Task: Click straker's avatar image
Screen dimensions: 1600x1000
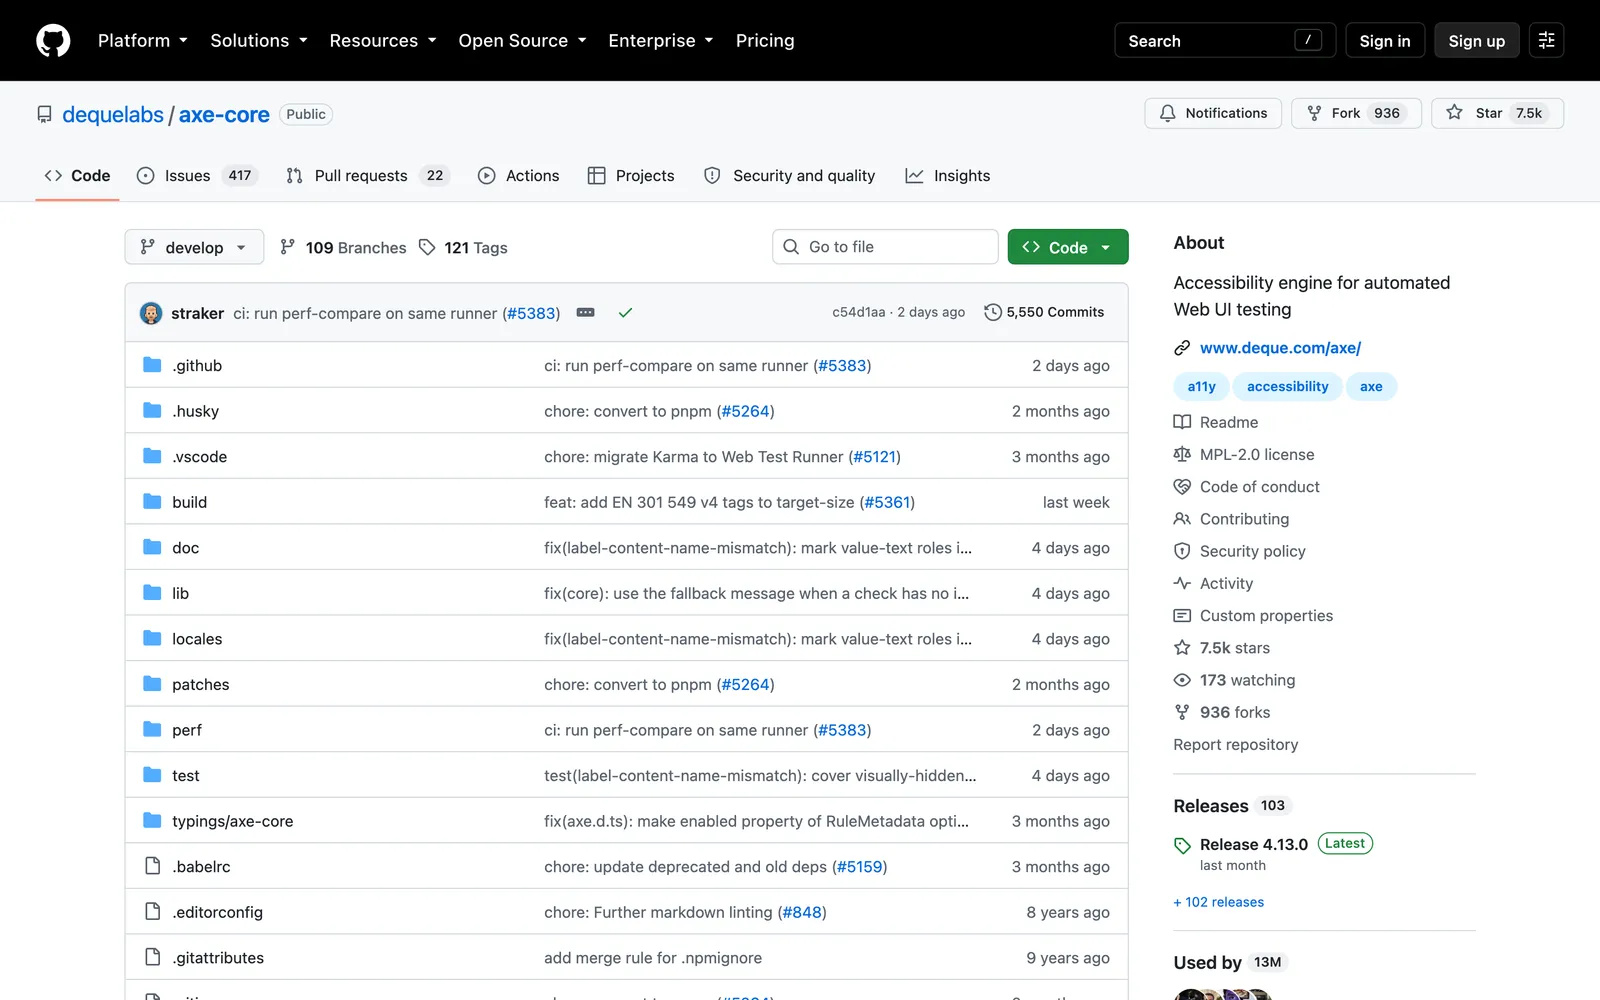Action: point(151,313)
